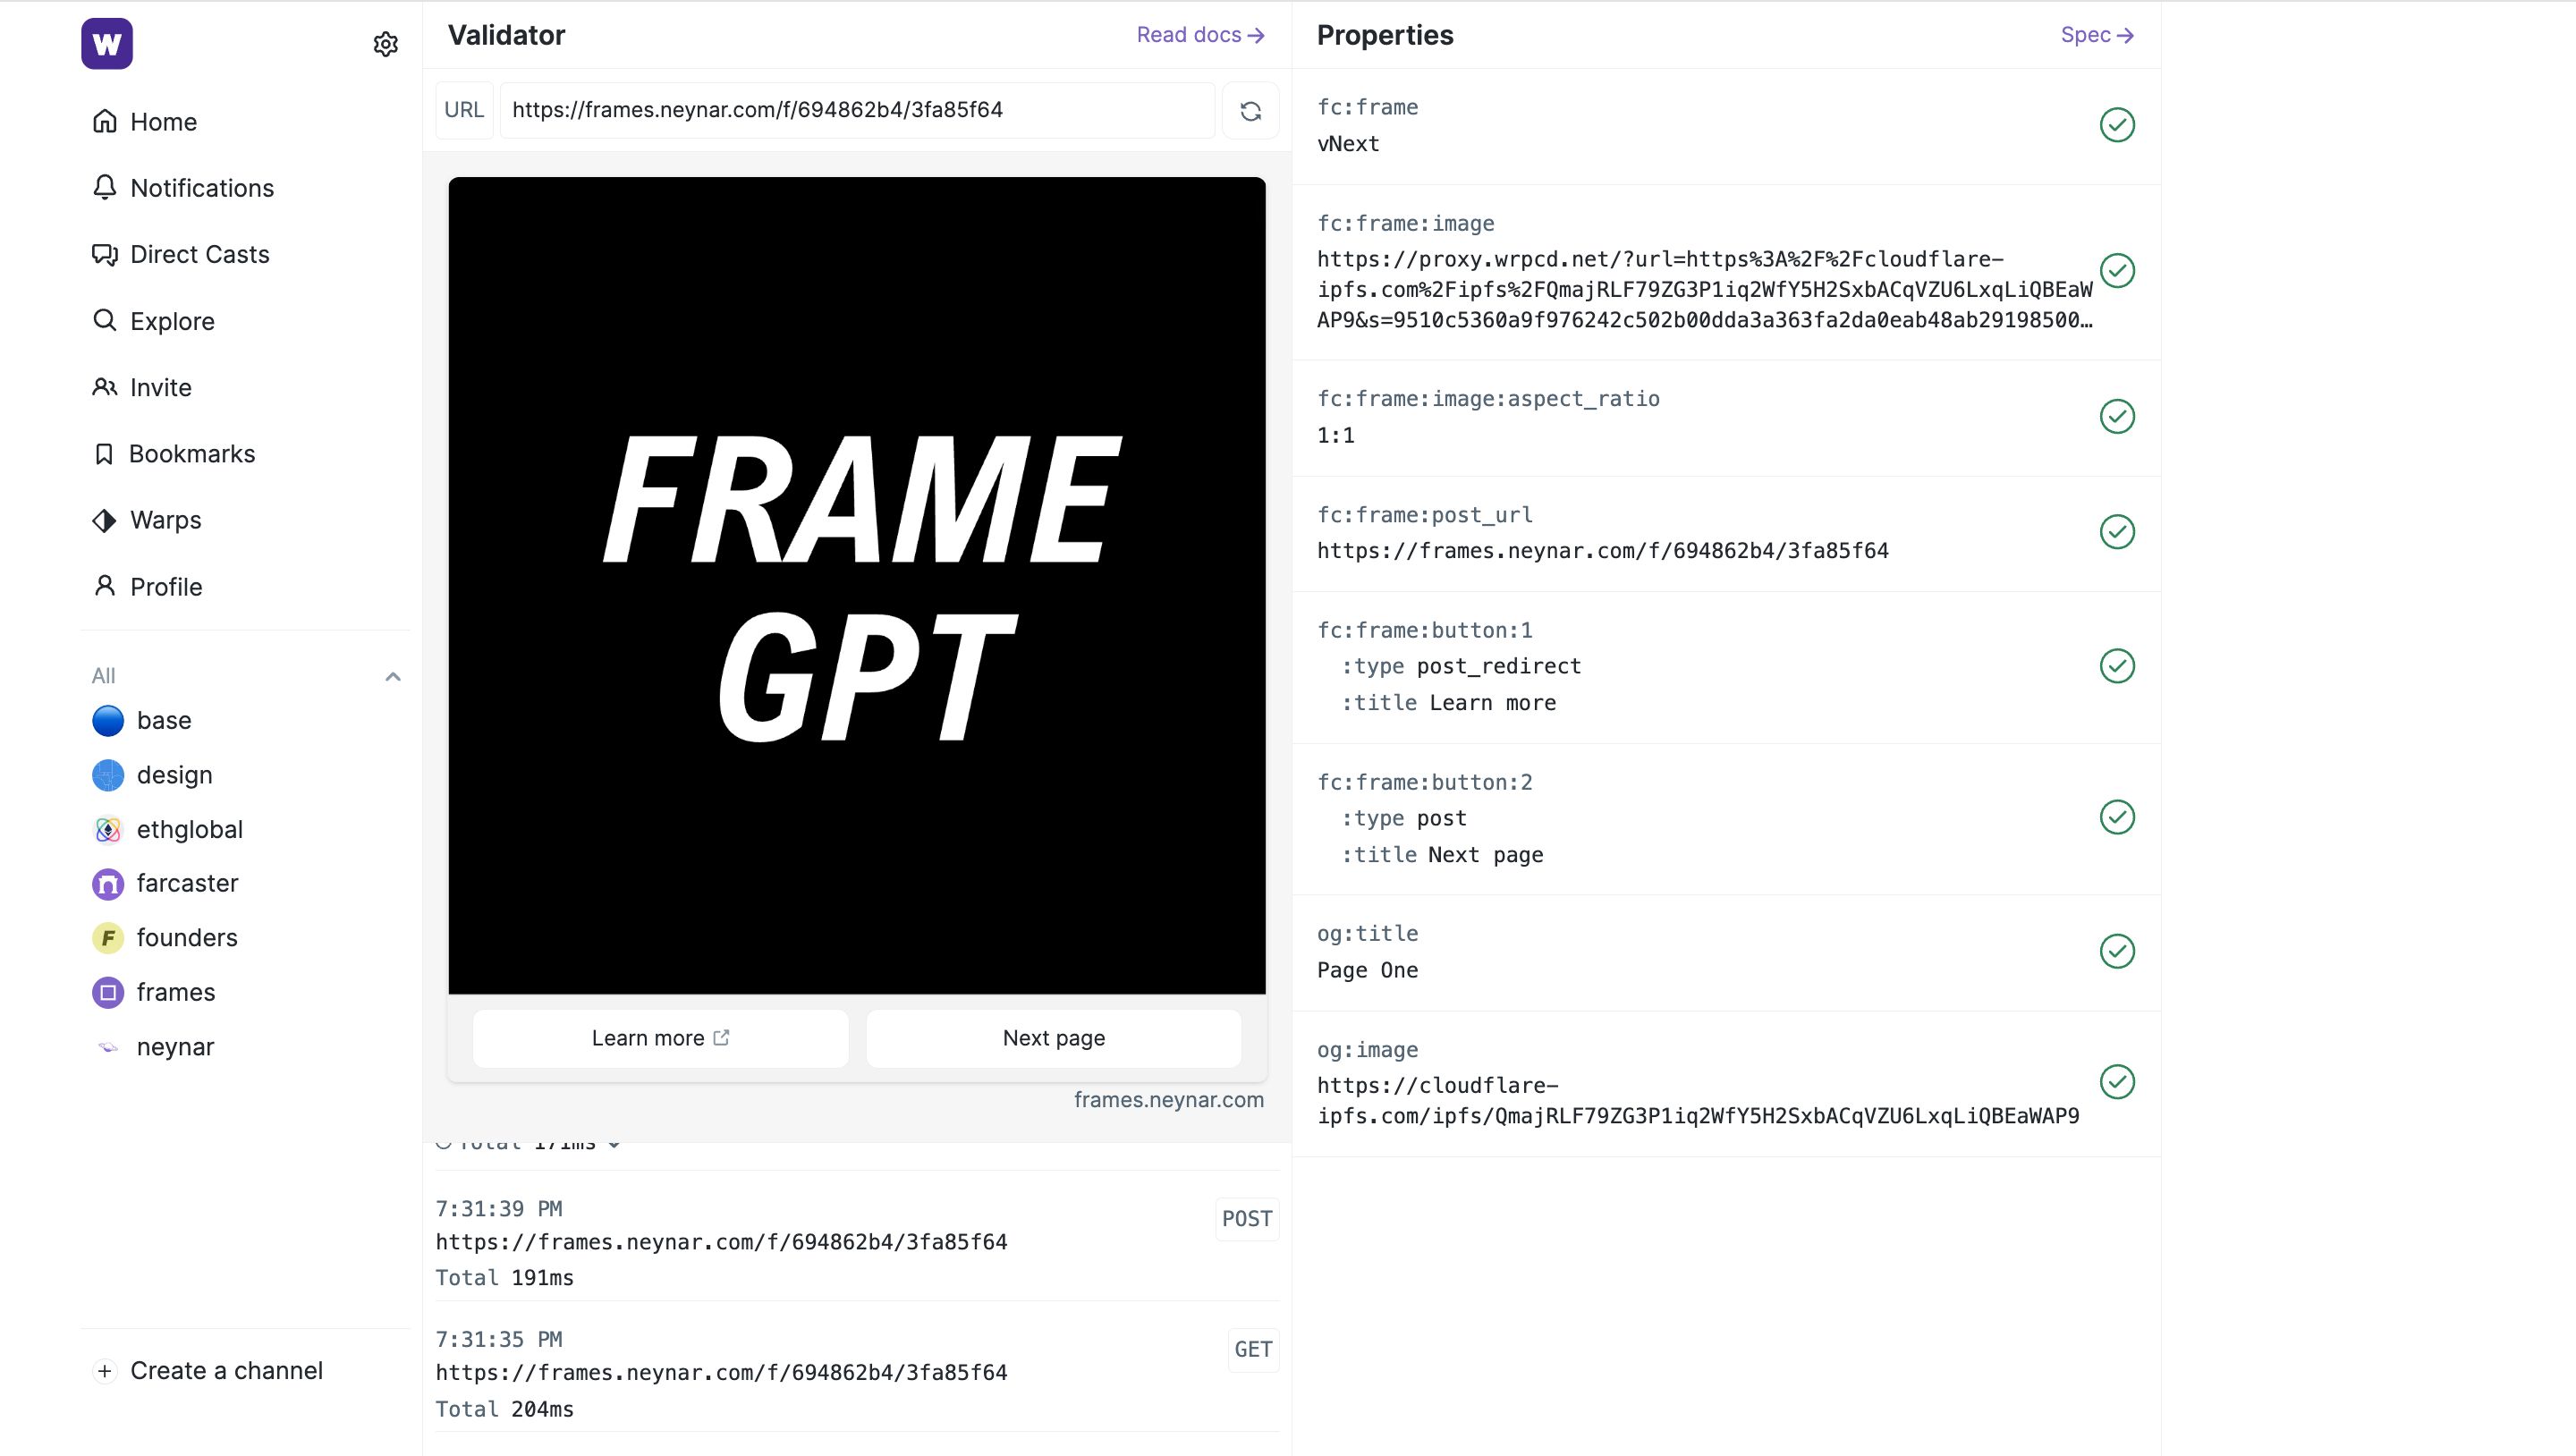This screenshot has width=2576, height=1456.
Task: Click the frames channel in sidebar
Action: [175, 991]
